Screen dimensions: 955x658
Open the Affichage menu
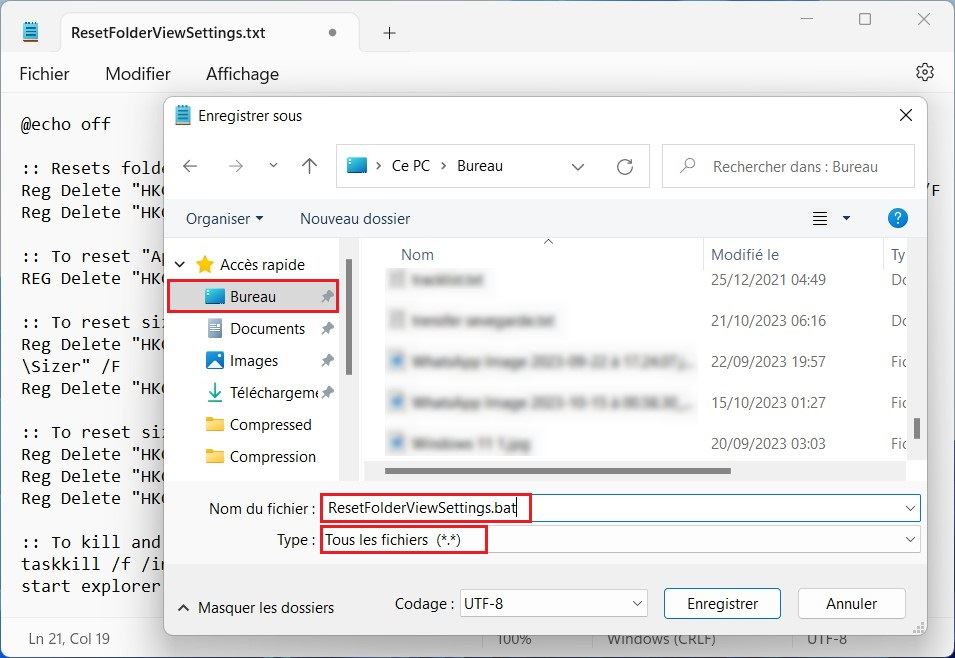242,74
